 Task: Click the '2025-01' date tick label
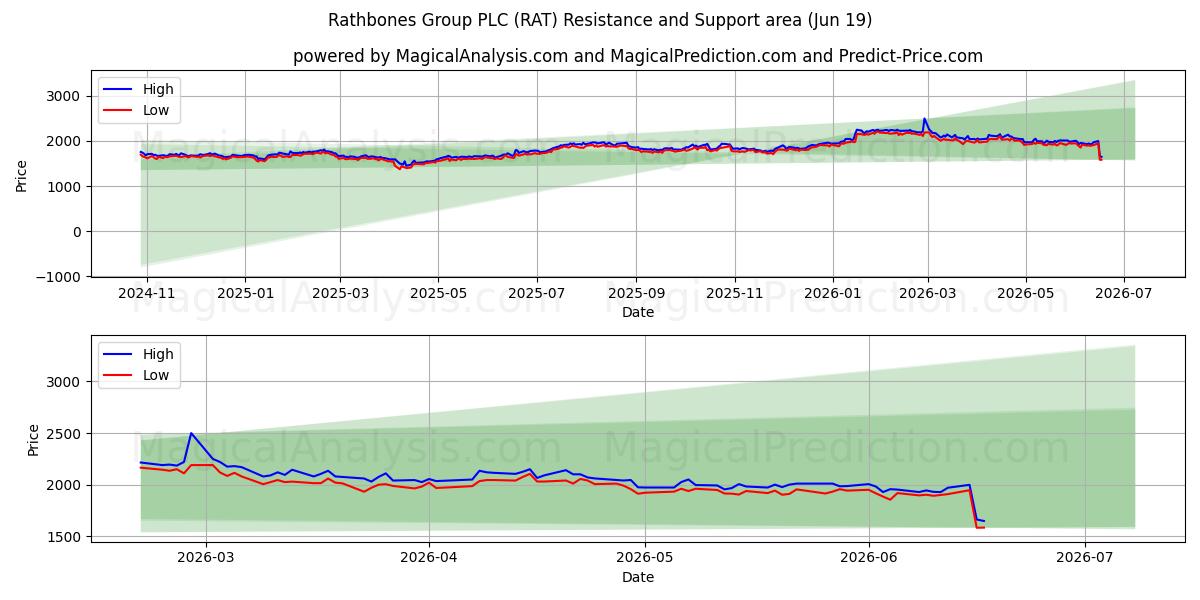pos(245,294)
